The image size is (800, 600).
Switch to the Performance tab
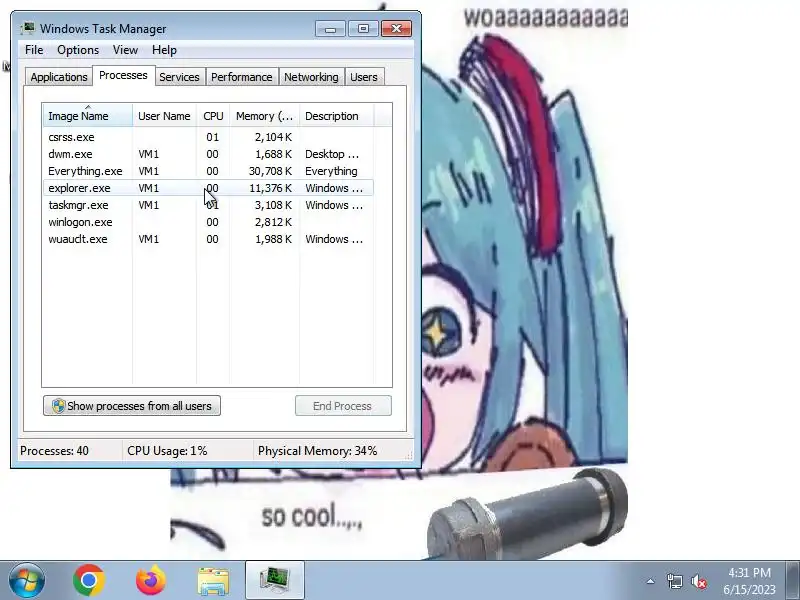pos(242,77)
